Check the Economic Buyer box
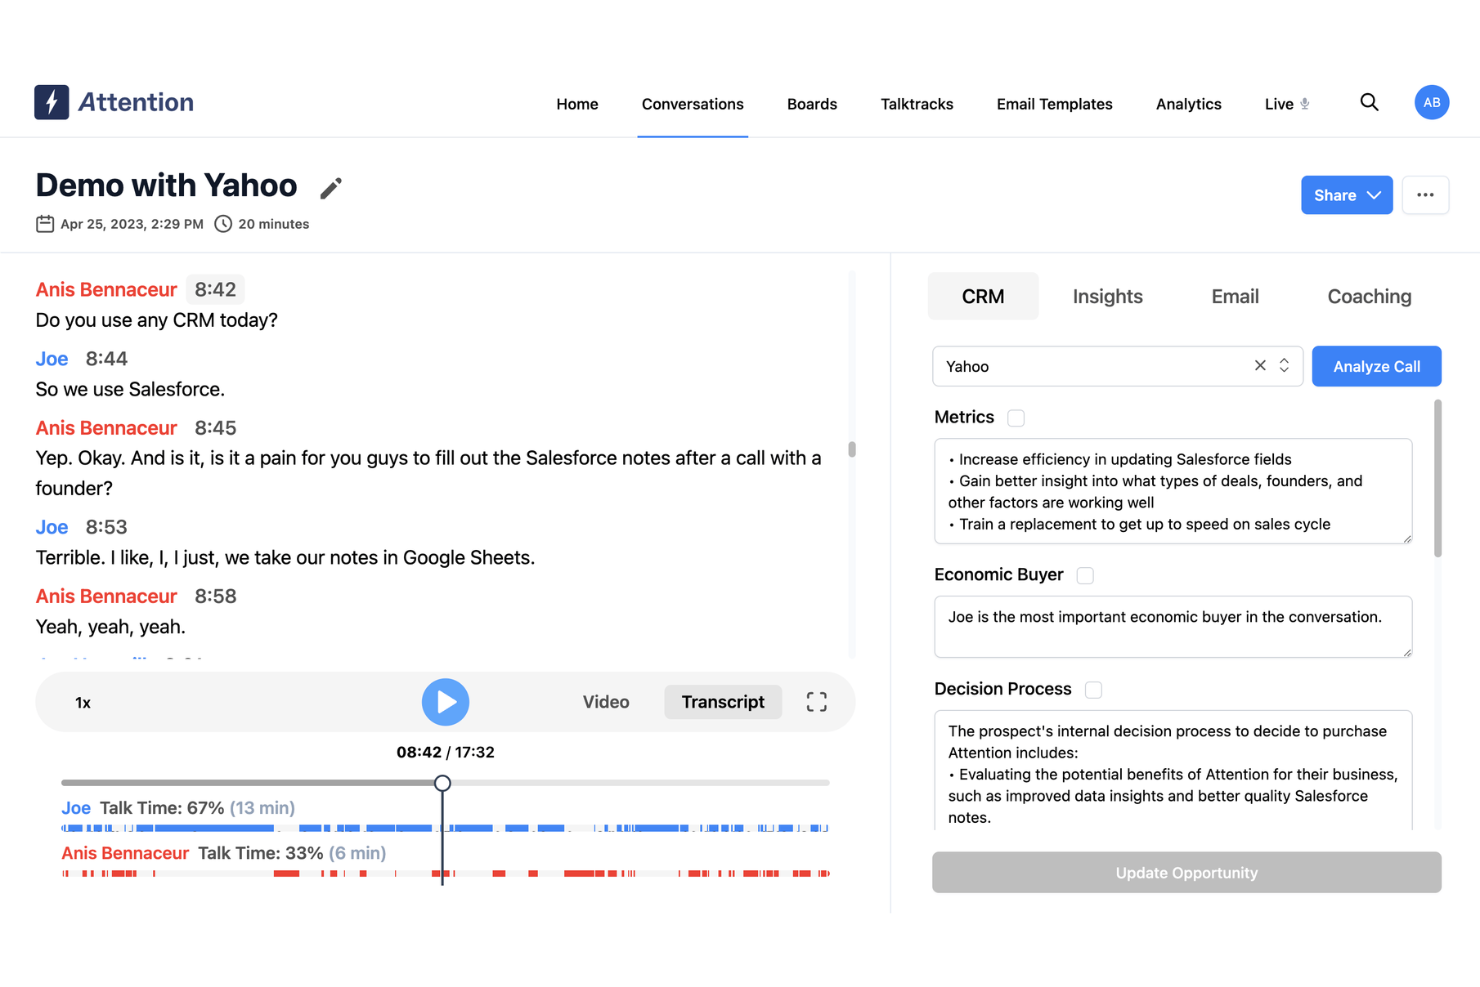Screen dimensions: 1480x987 coord(1085,575)
